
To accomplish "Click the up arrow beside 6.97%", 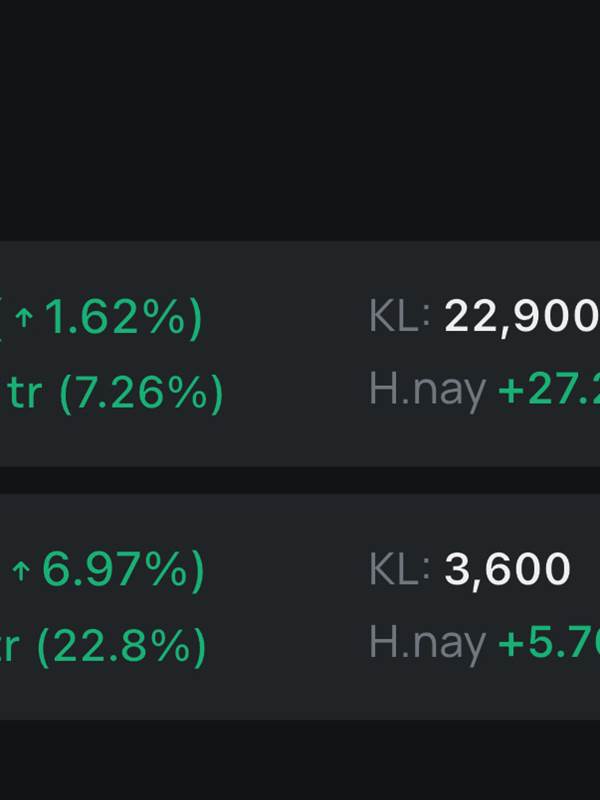I will point(20,571).
